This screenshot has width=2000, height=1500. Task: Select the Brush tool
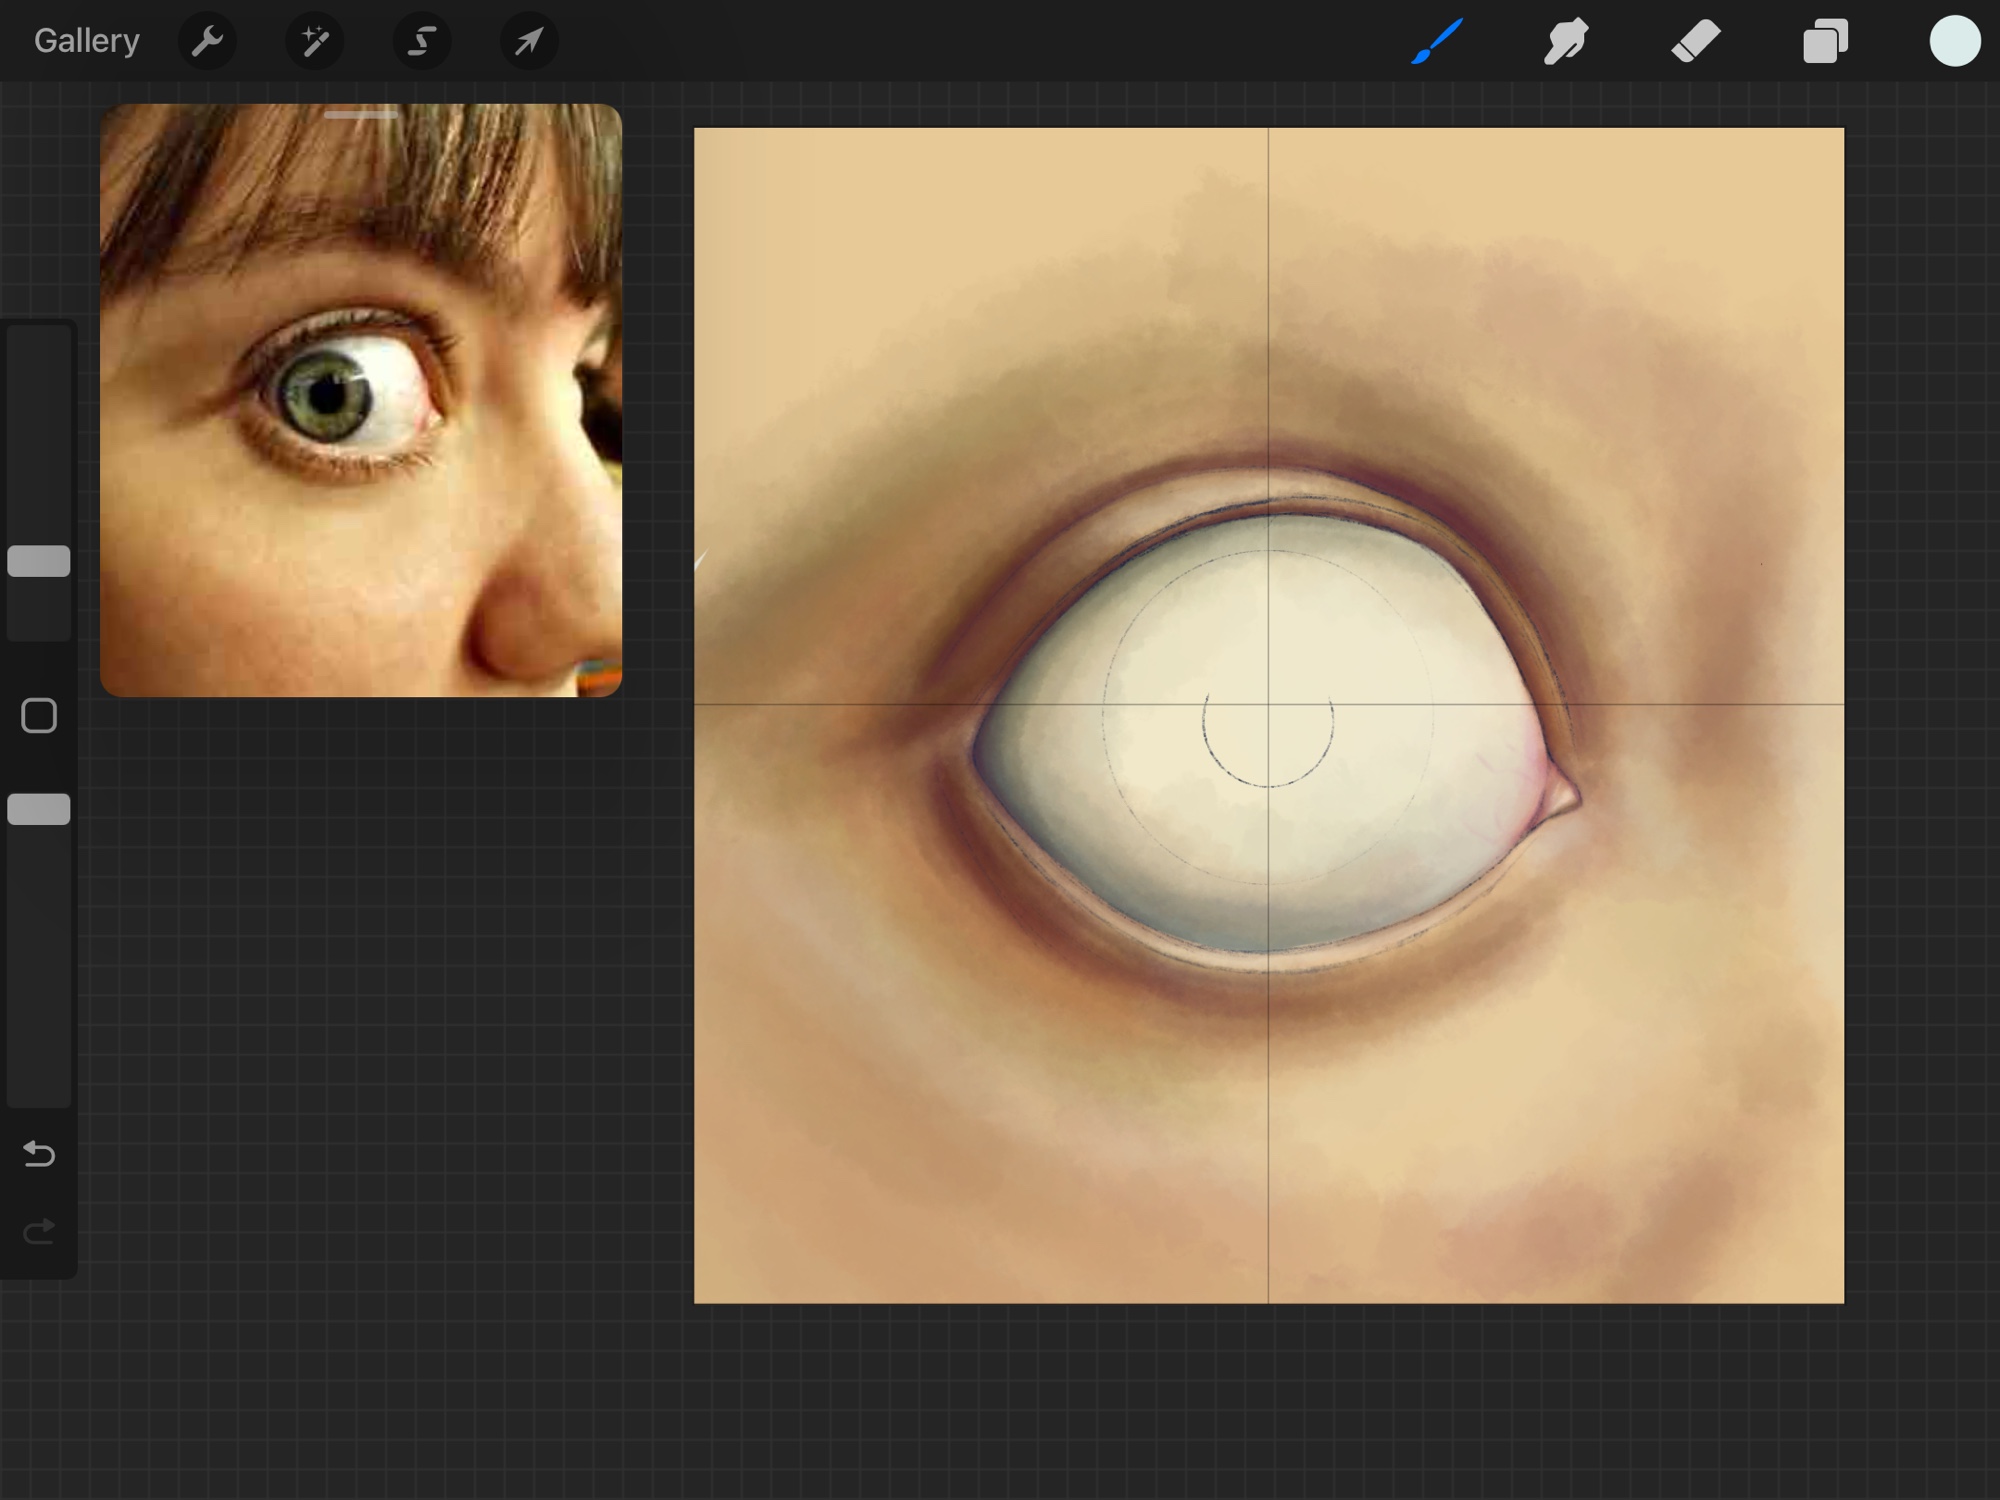click(1437, 41)
